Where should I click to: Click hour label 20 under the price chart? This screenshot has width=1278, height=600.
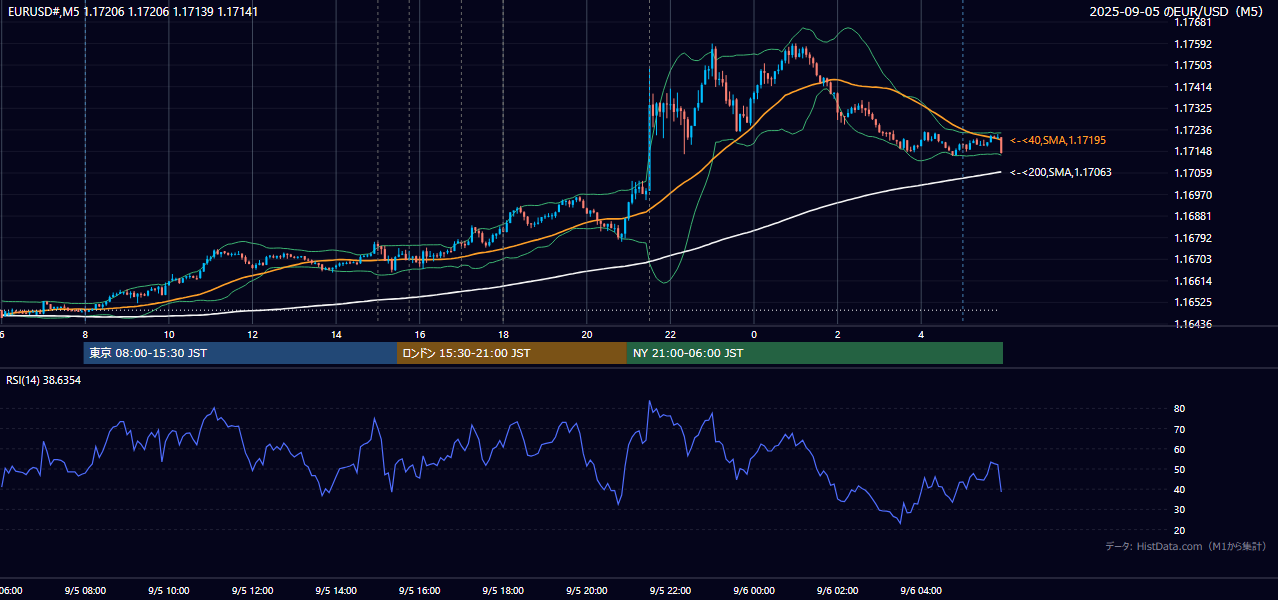tap(587, 334)
